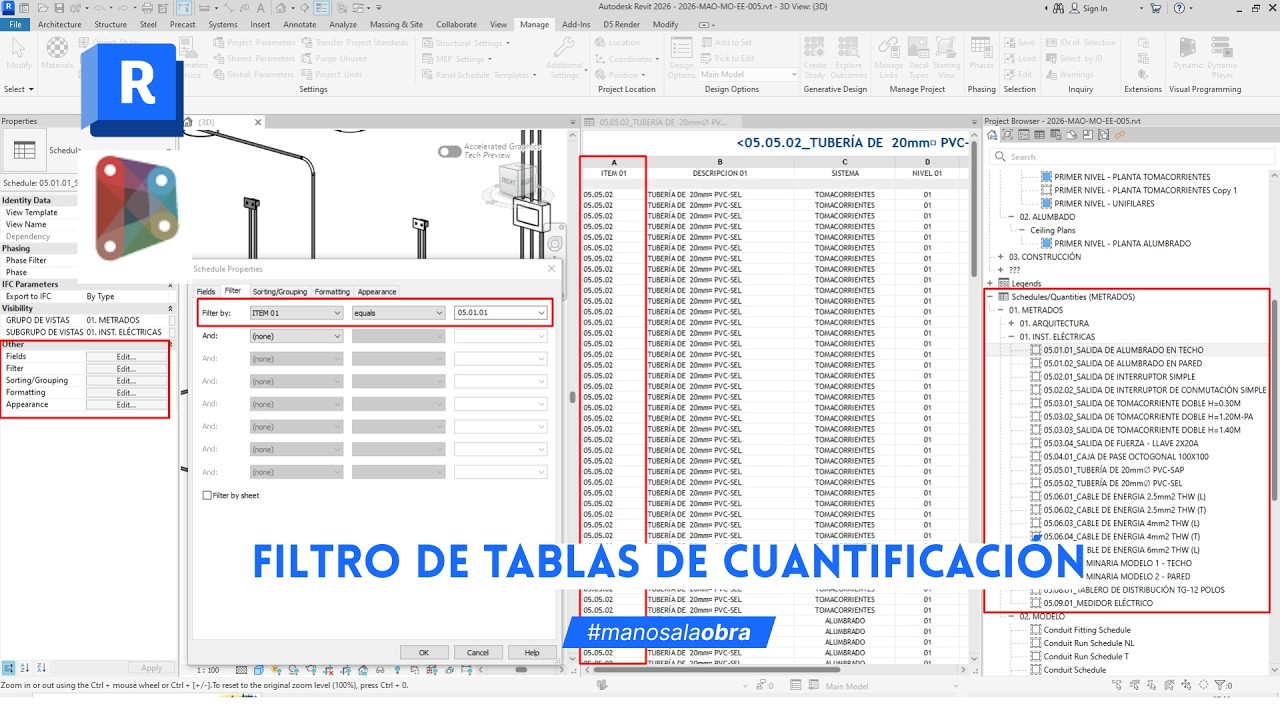Select the Modify arrow tool

point(19,53)
